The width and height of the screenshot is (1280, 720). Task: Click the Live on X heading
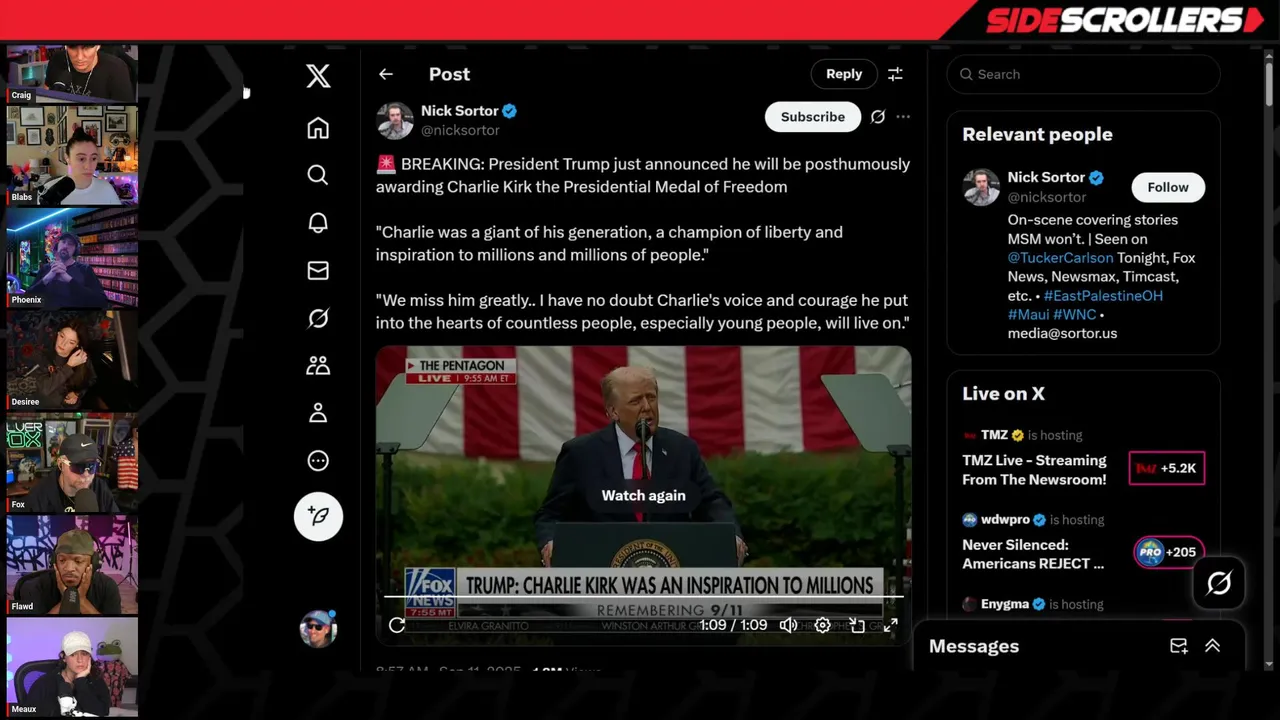(x=1003, y=394)
